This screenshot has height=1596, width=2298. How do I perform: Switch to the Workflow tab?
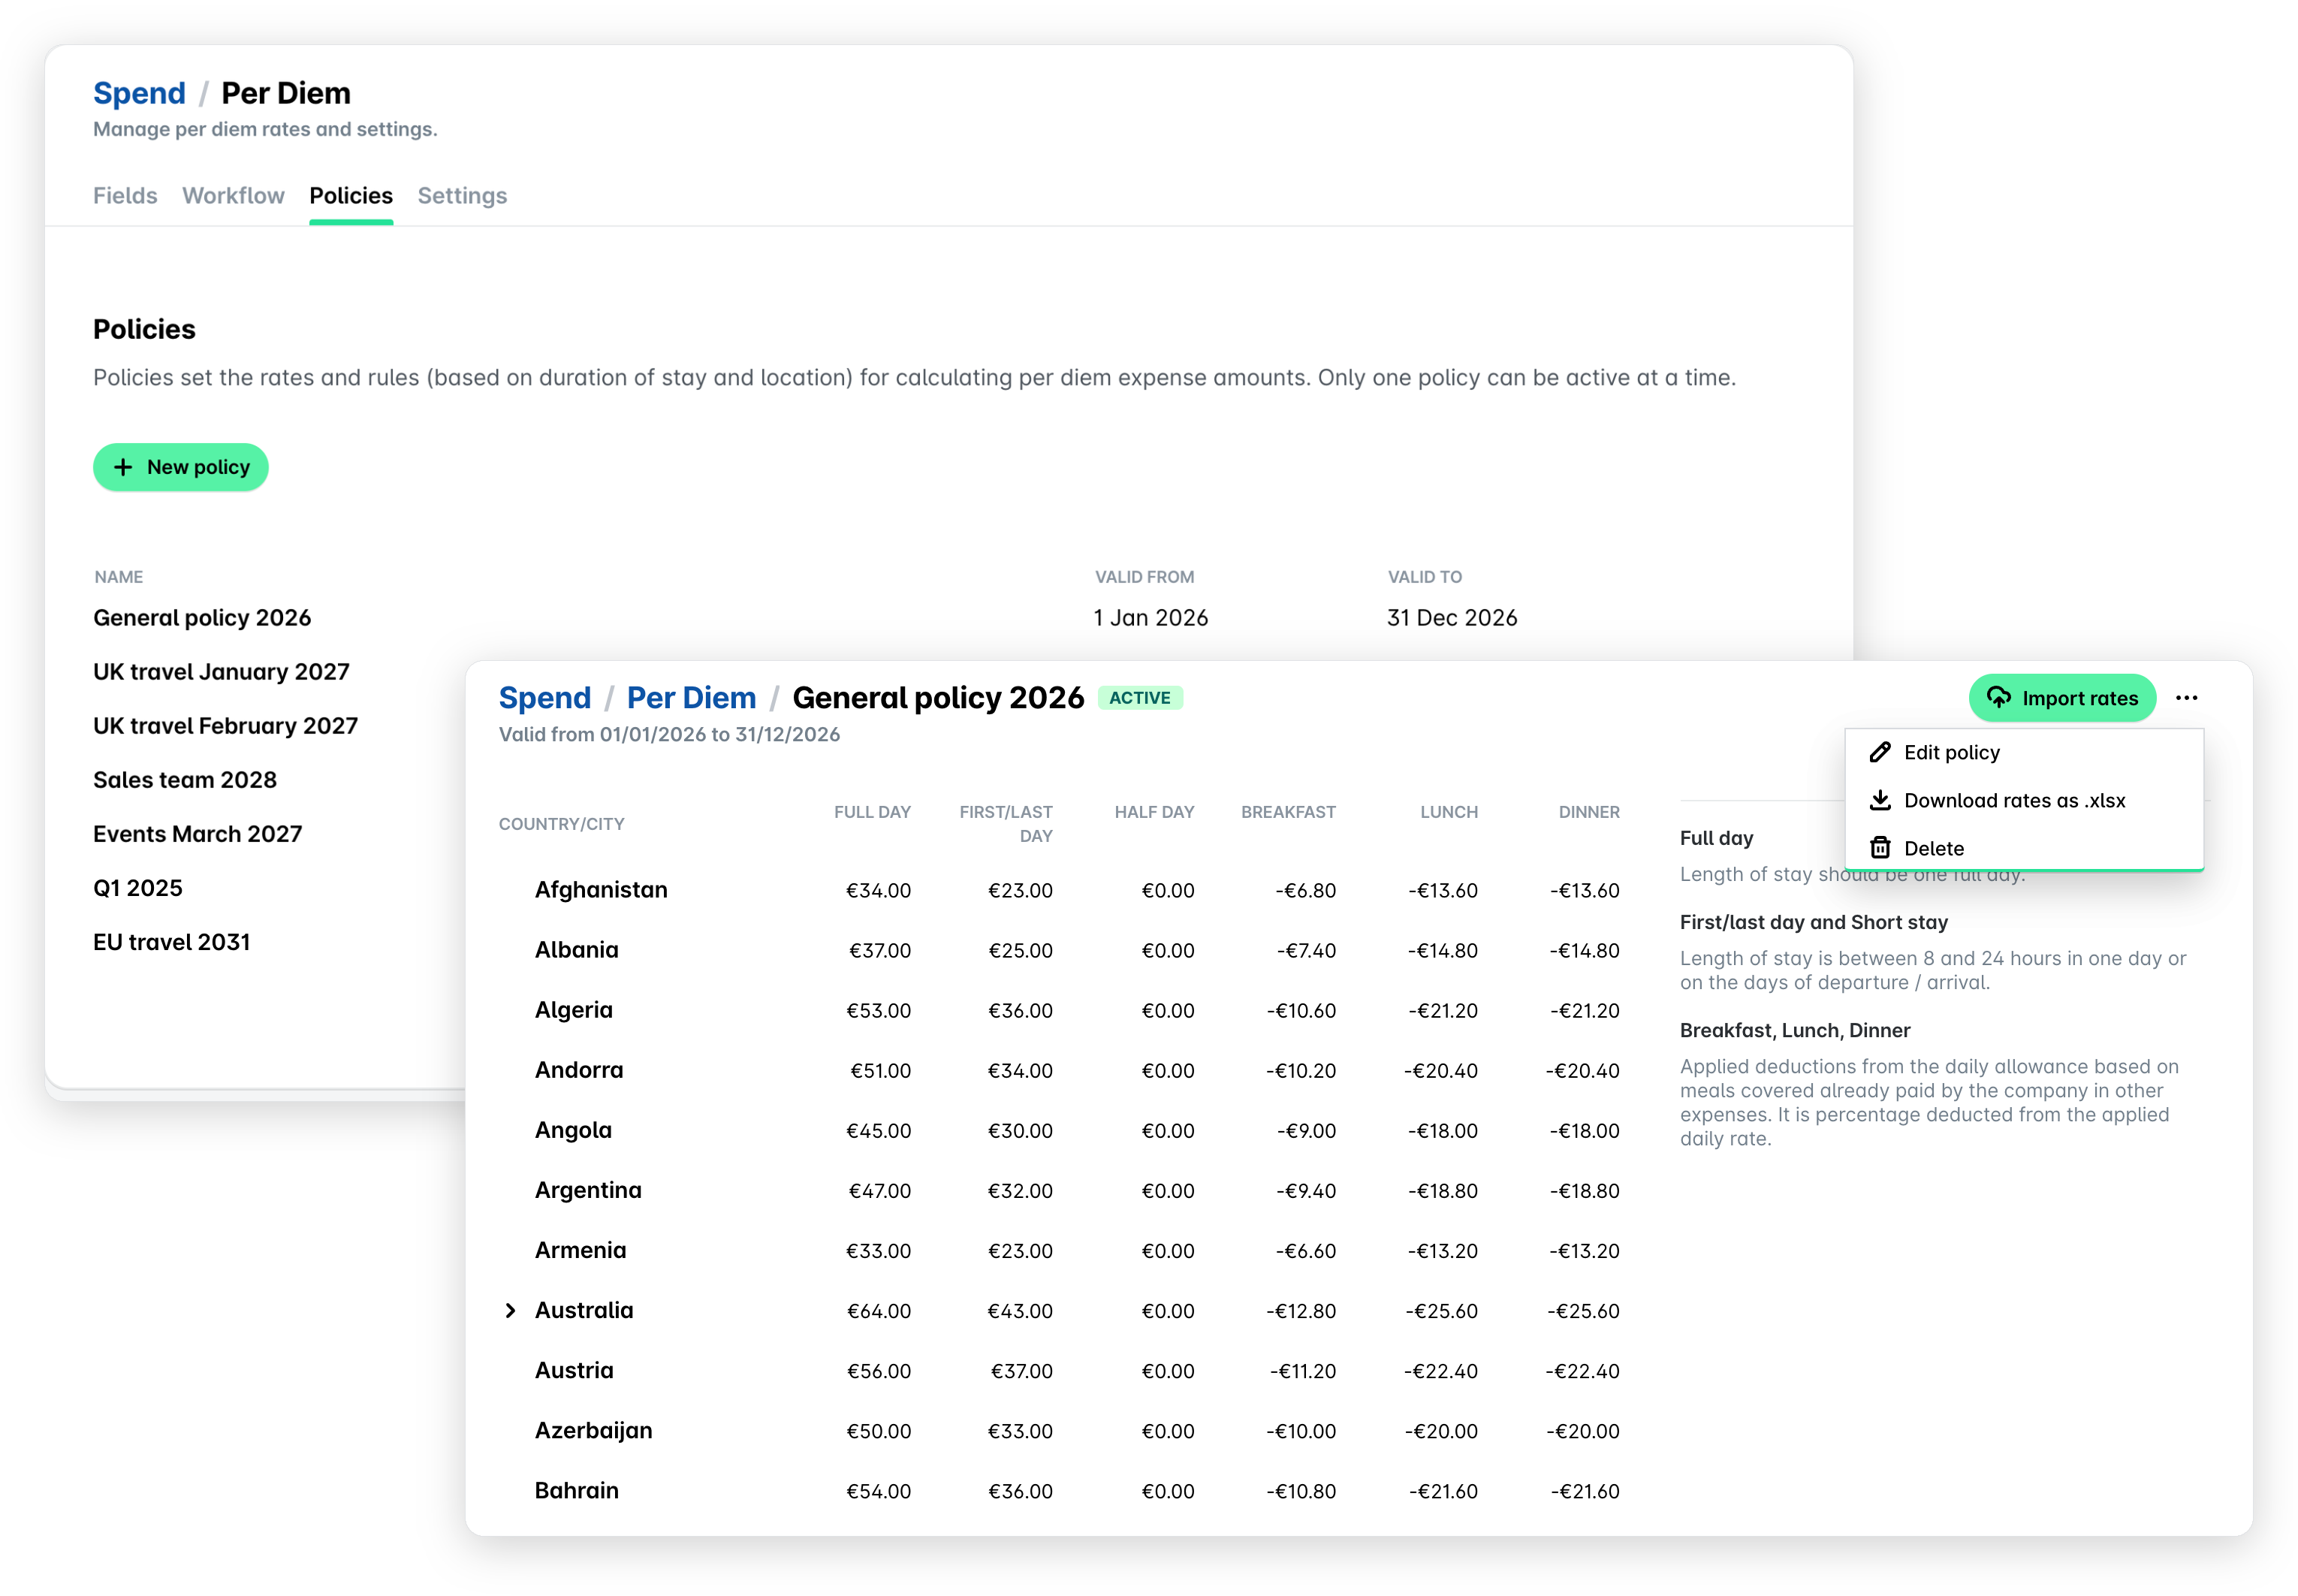233,196
